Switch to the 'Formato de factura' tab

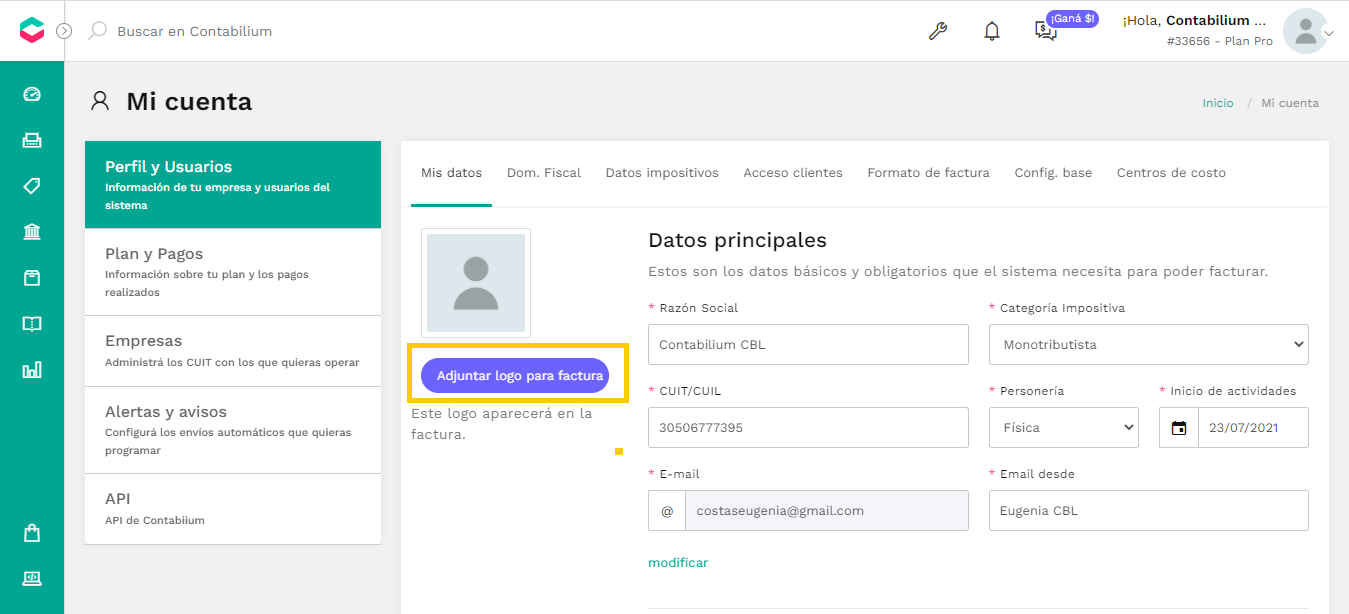(928, 173)
